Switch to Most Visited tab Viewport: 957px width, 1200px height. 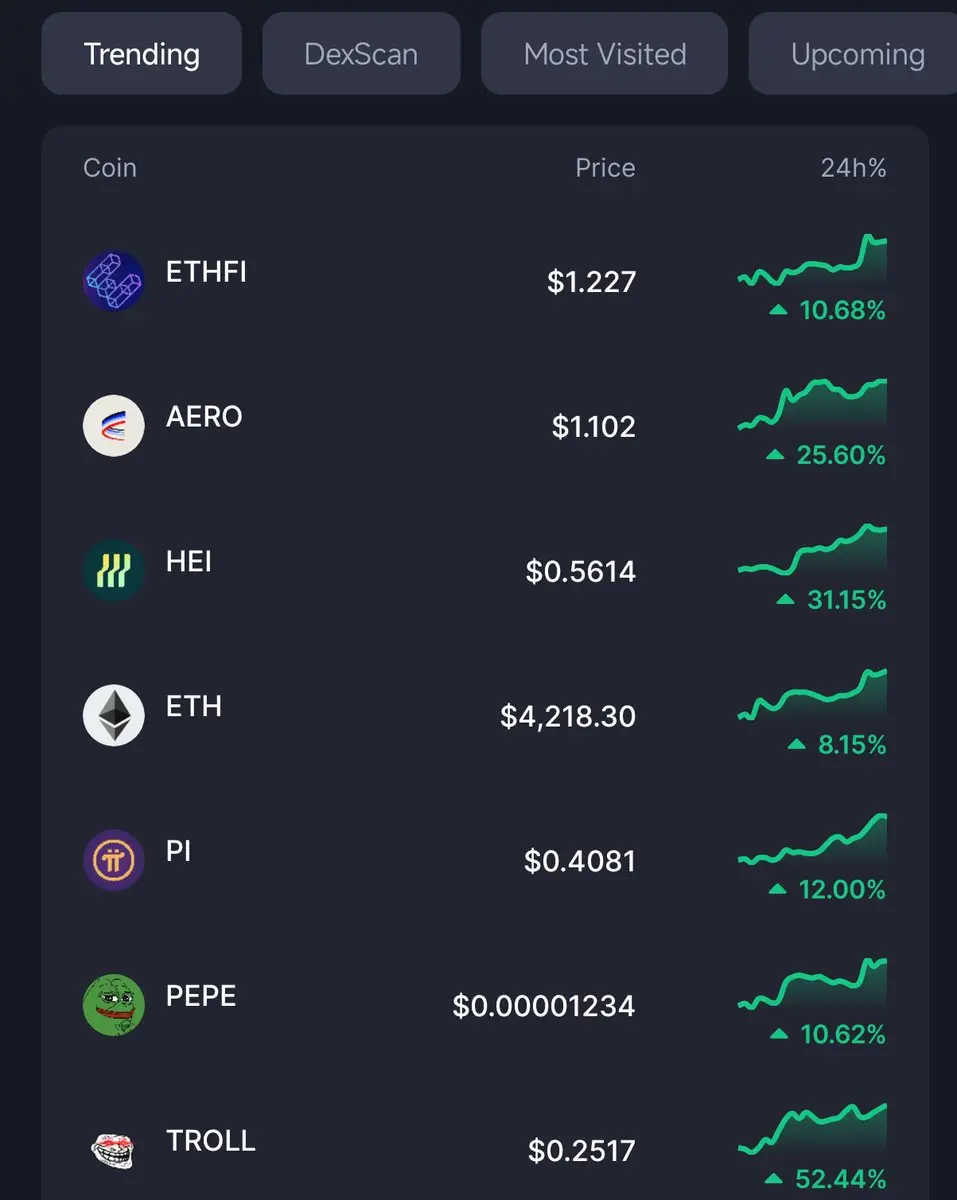click(605, 54)
